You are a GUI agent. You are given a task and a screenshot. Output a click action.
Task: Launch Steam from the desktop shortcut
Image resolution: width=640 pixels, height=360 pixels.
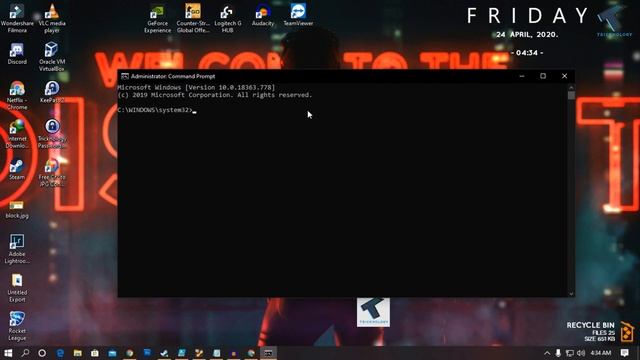[x=17, y=169]
